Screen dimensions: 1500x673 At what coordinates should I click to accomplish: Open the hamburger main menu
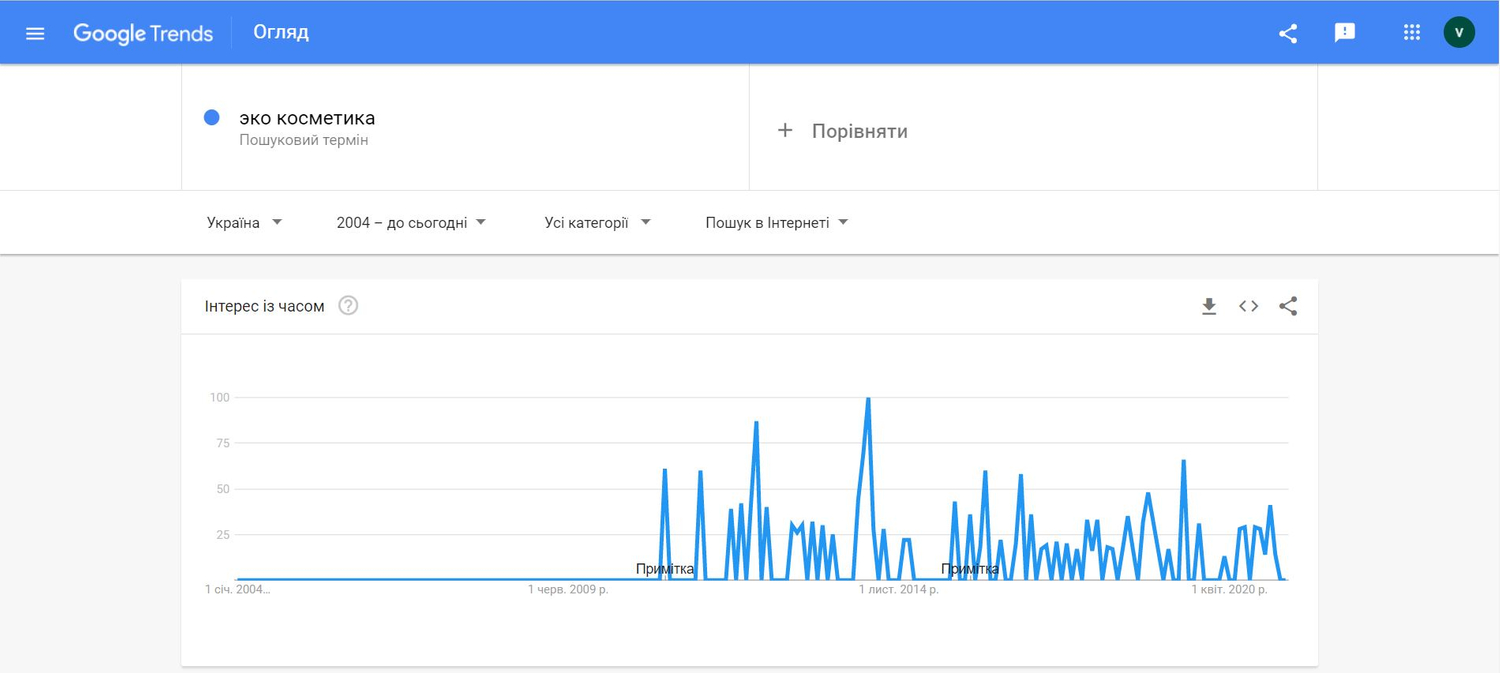[x=35, y=33]
